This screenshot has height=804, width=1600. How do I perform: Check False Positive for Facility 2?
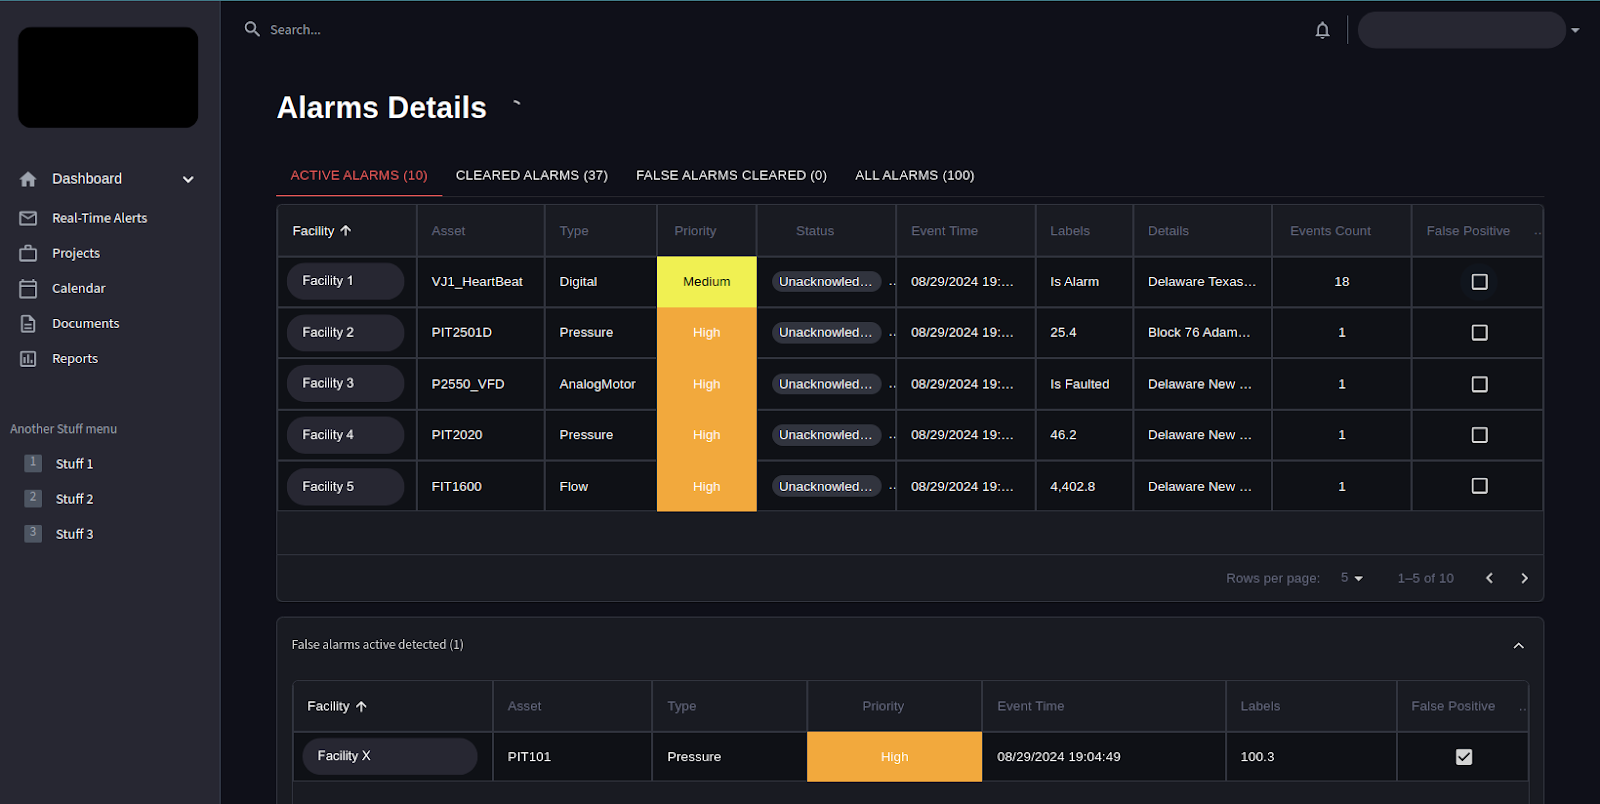pos(1480,333)
